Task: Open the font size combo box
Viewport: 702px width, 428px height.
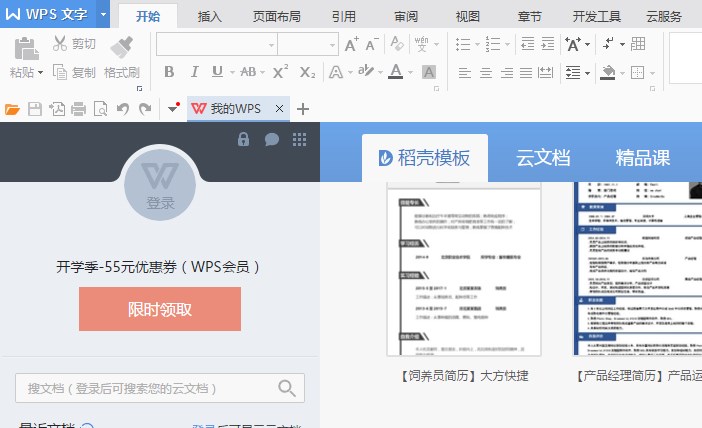Action: click(308, 44)
